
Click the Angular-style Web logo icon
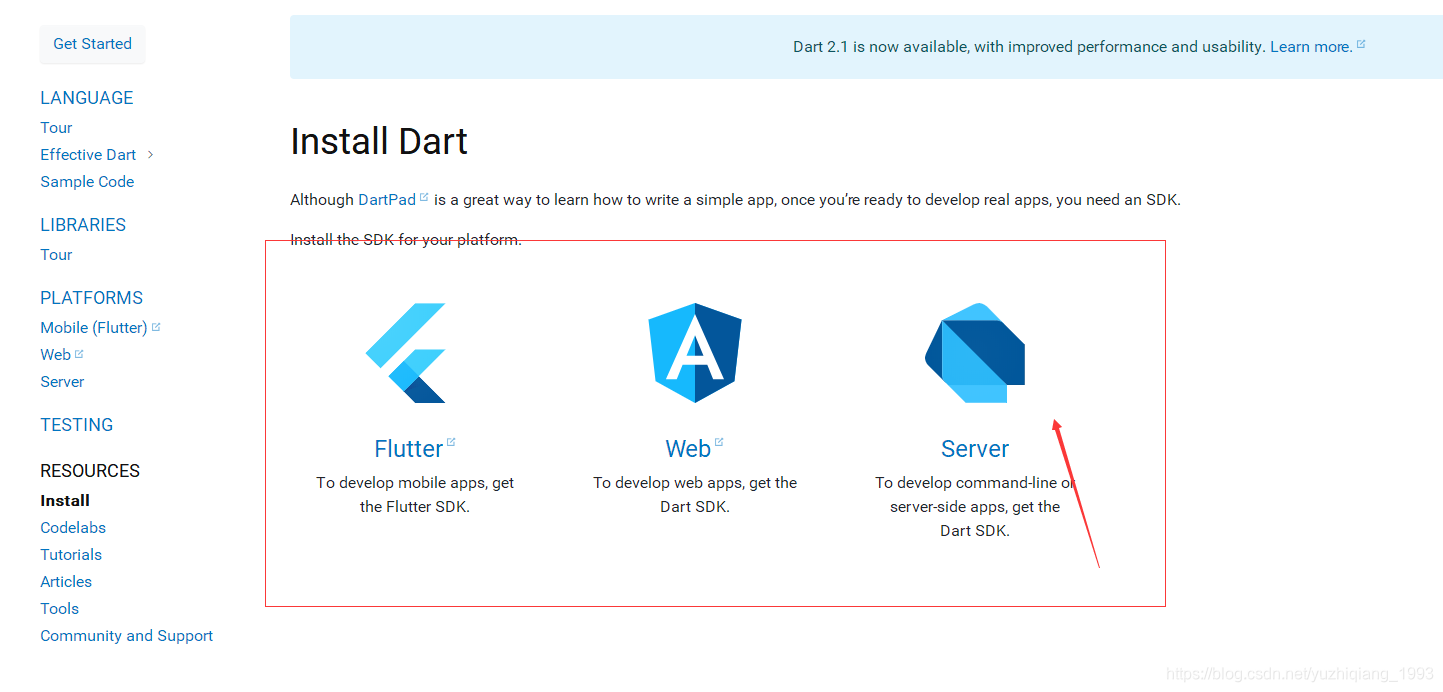[695, 353]
